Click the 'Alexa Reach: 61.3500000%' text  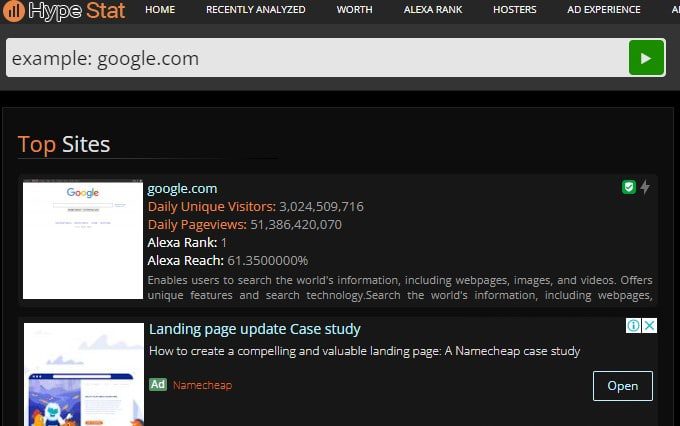[228, 261]
